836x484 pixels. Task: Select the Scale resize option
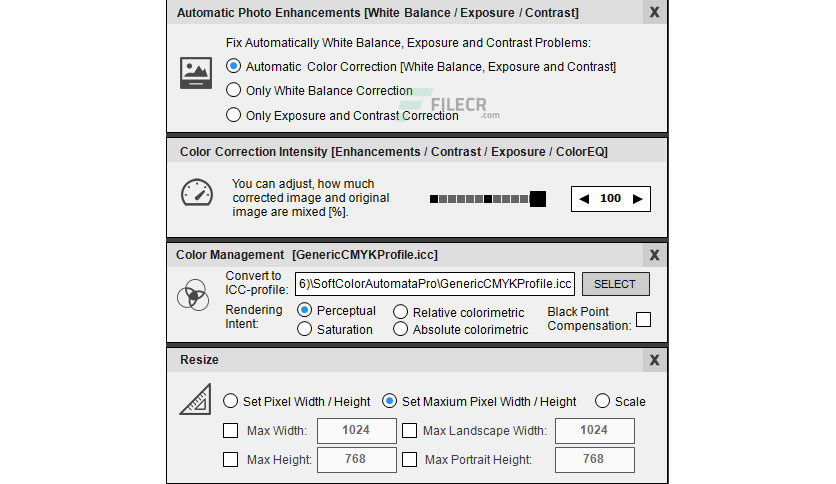[602, 401]
